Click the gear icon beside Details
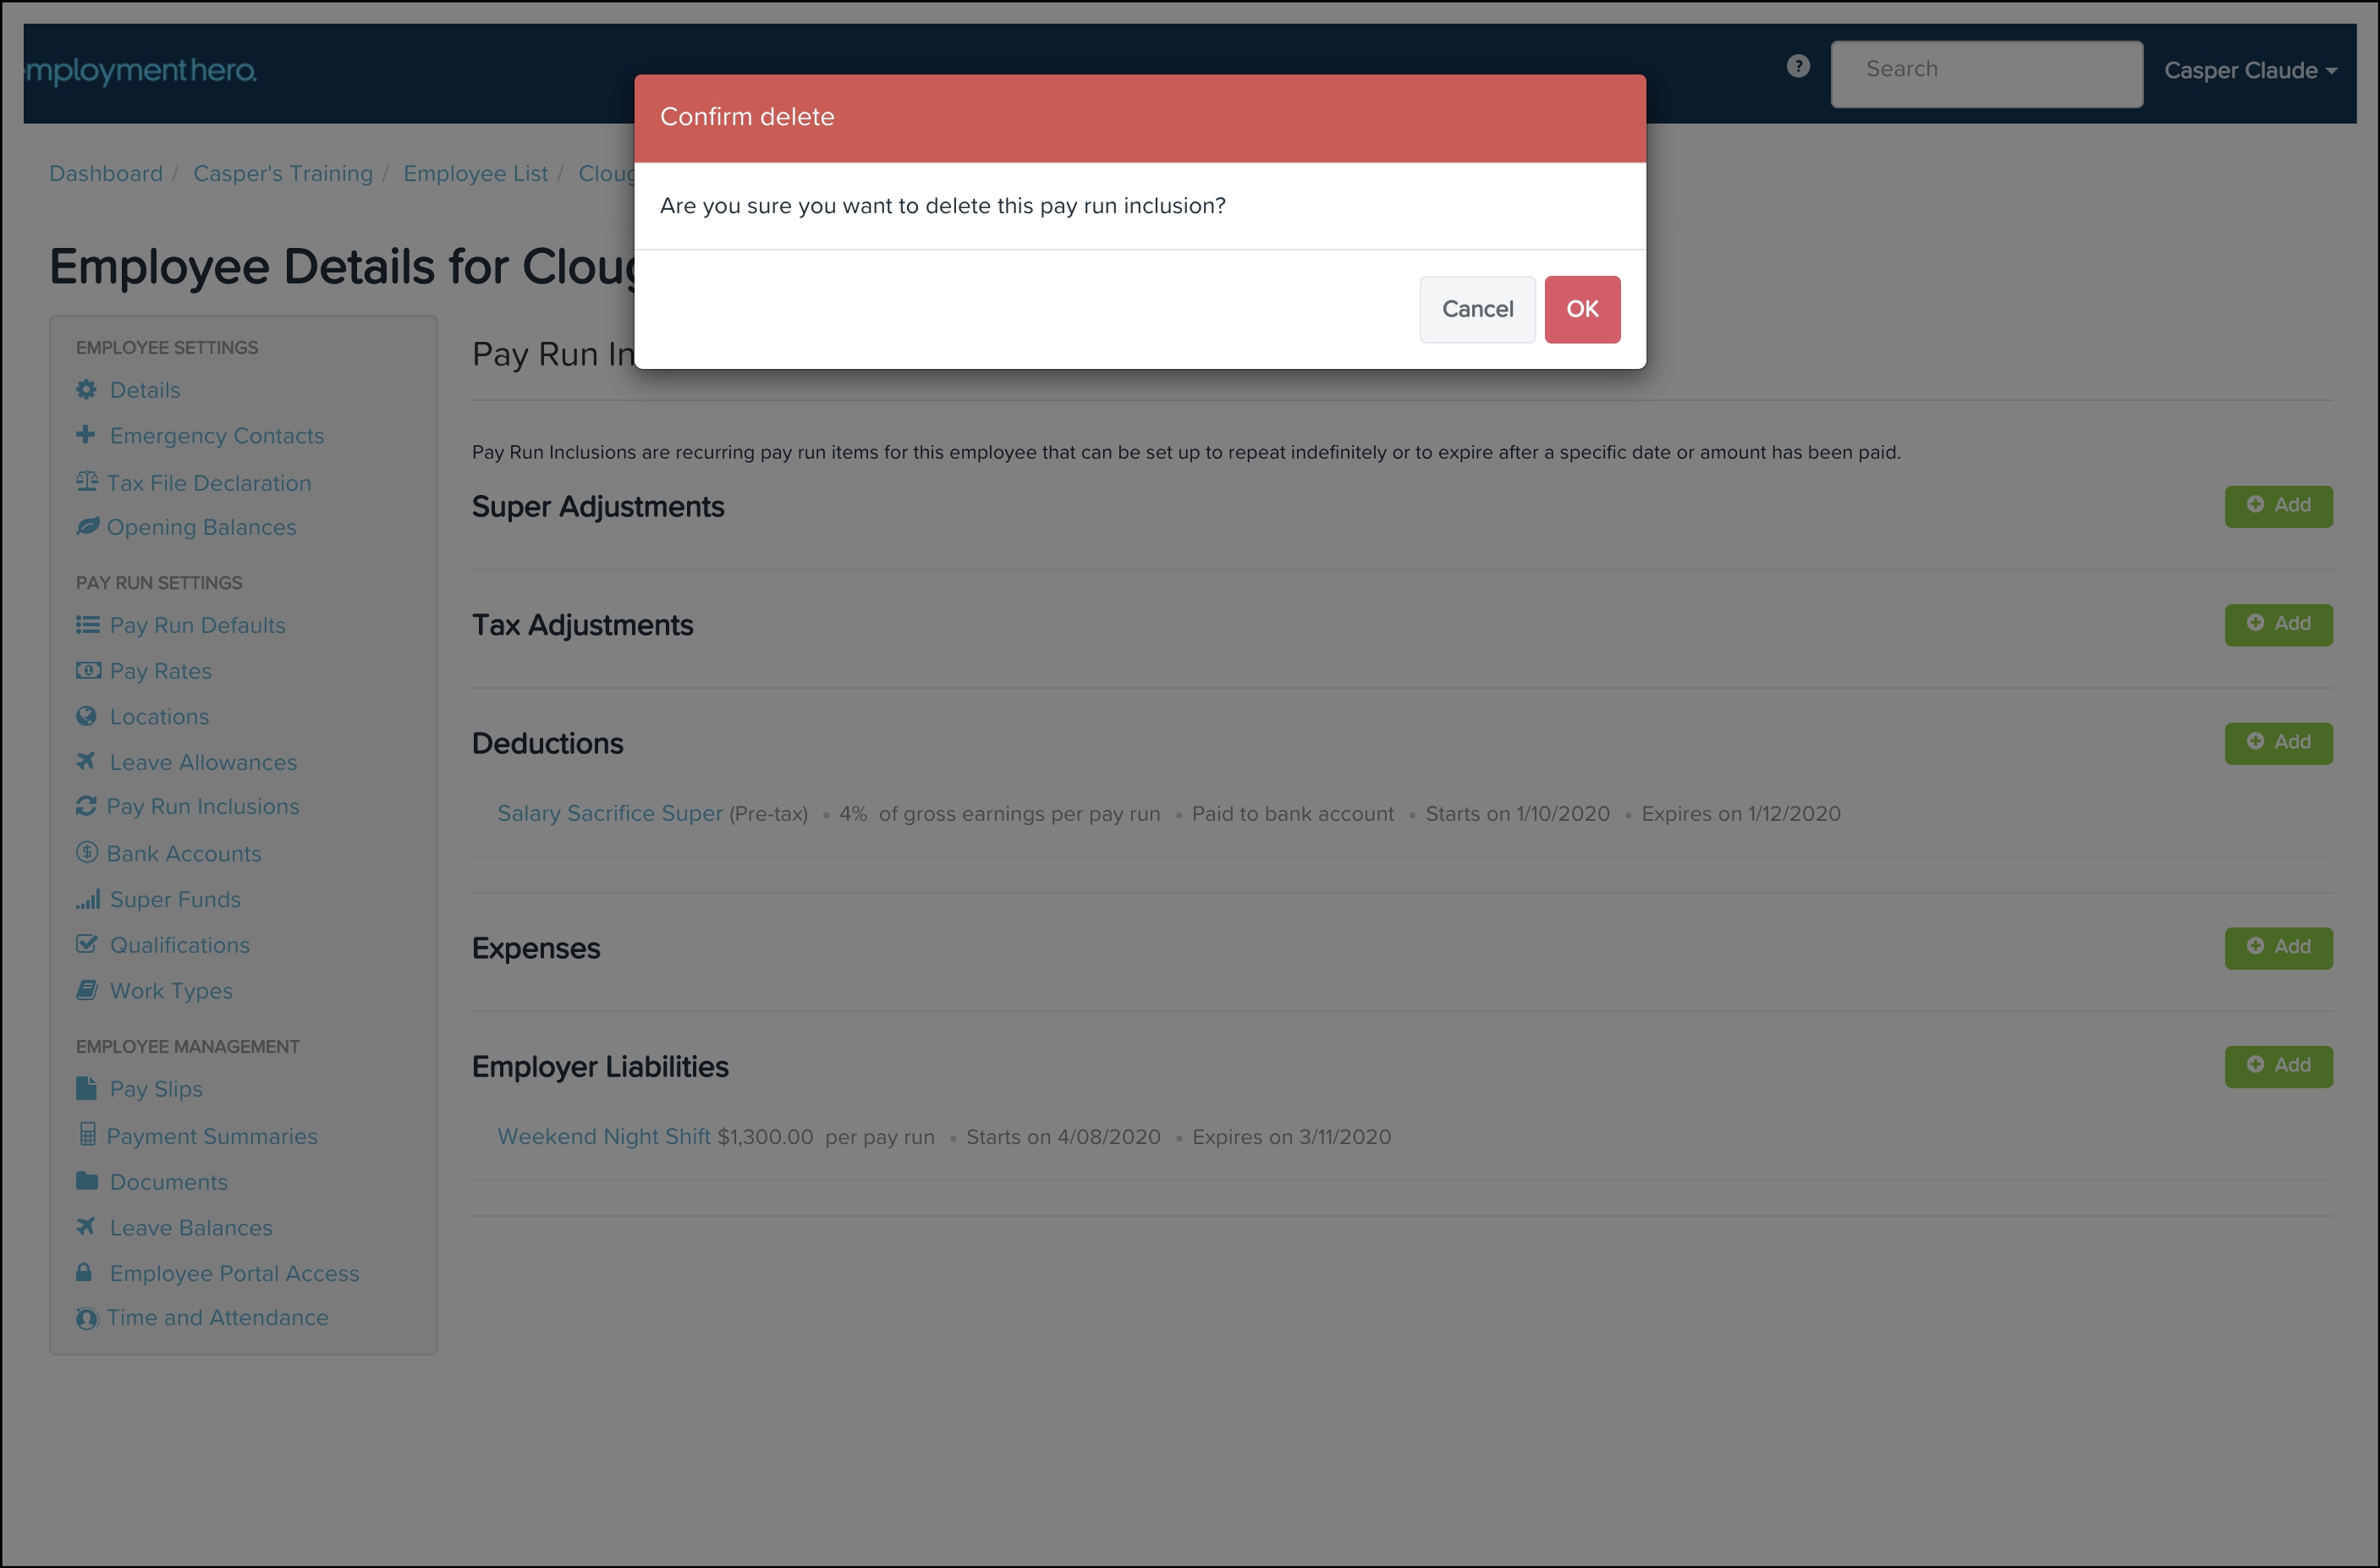The image size is (2380, 1568). (87, 390)
